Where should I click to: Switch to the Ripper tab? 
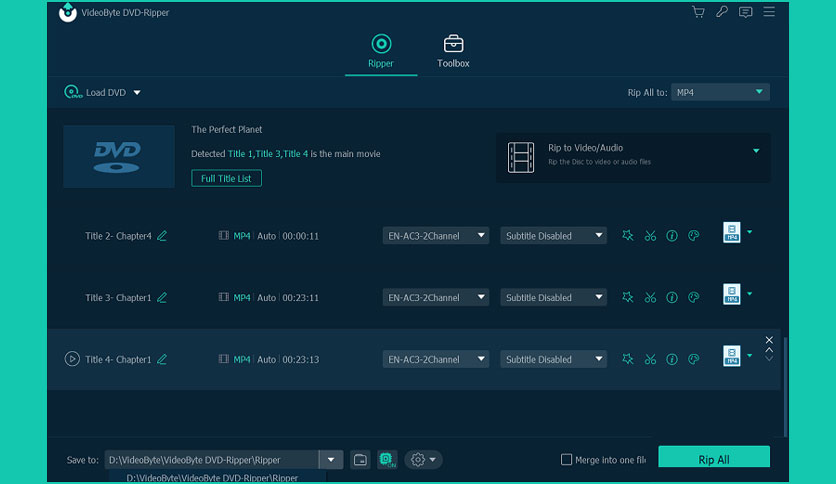(x=381, y=51)
